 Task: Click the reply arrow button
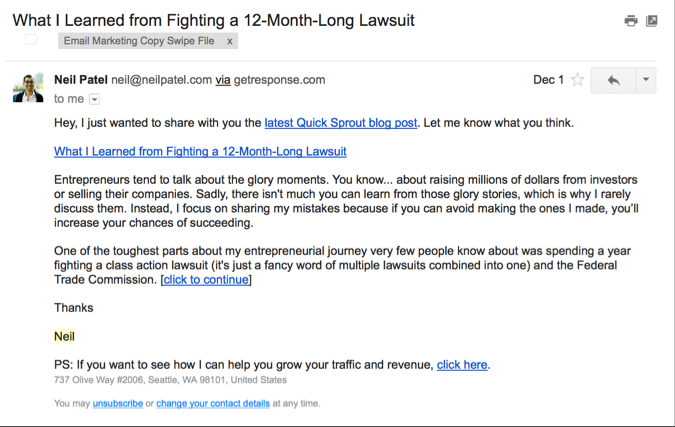point(613,80)
